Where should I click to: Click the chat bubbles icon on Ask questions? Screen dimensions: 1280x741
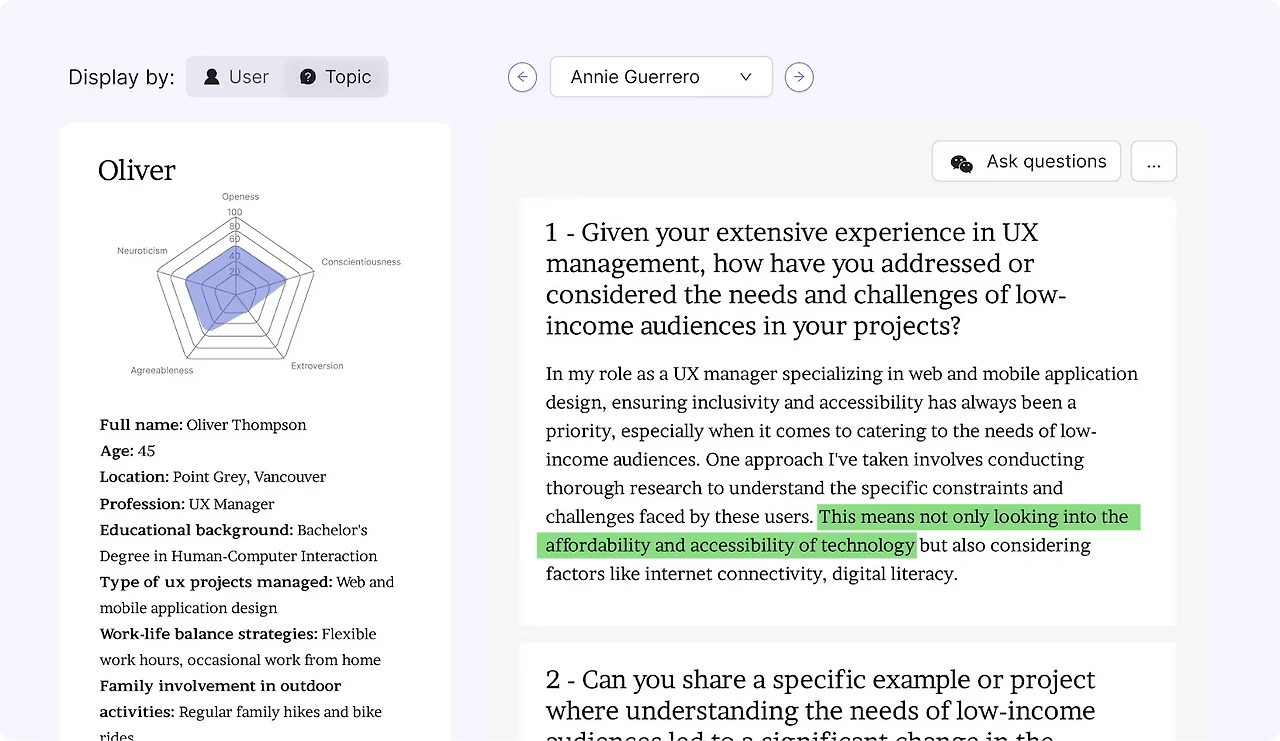pos(962,163)
